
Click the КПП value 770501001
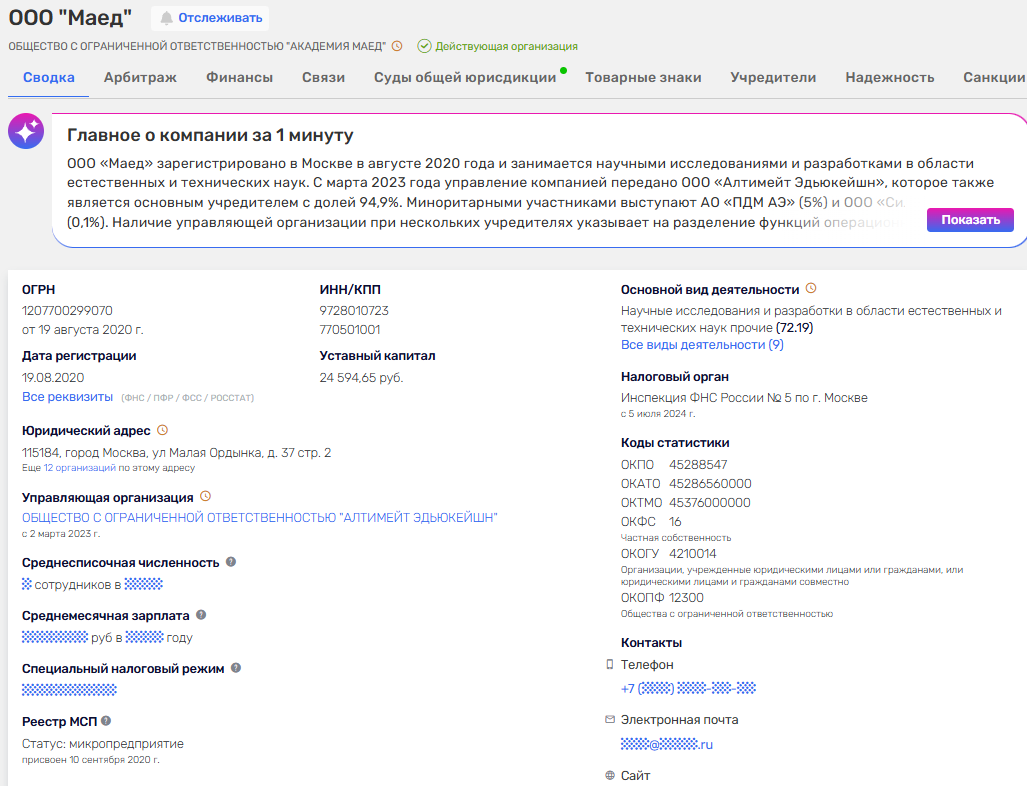point(350,329)
